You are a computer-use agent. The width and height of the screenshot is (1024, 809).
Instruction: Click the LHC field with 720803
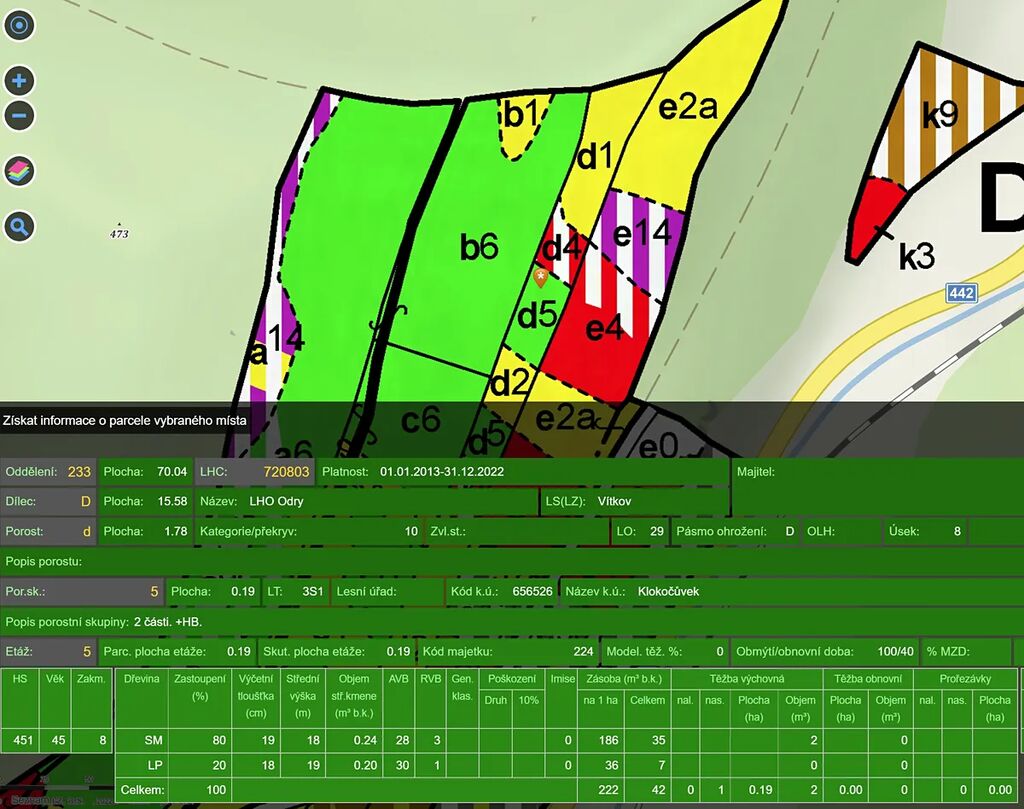[254, 471]
